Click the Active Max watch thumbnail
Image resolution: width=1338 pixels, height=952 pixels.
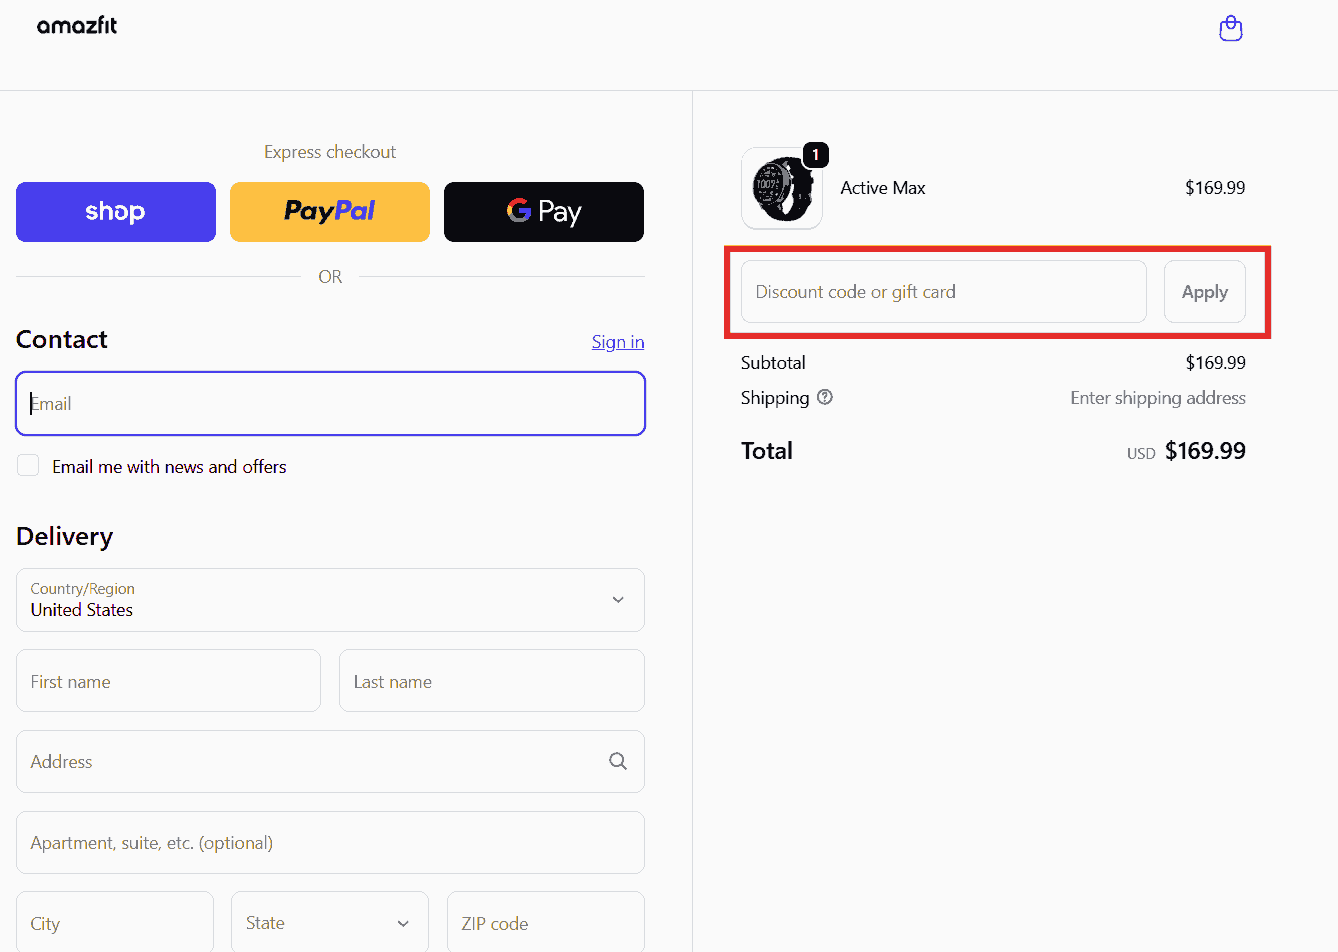pos(781,188)
